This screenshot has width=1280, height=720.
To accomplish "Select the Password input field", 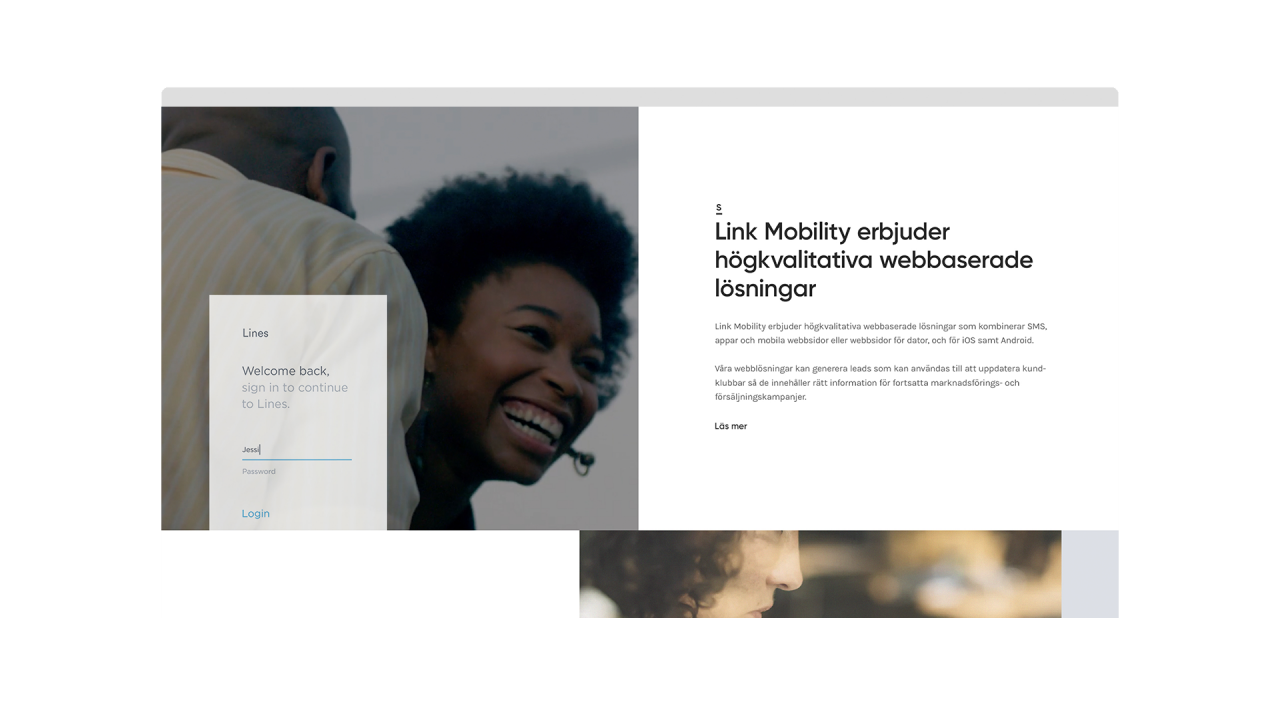I will tap(296, 471).
